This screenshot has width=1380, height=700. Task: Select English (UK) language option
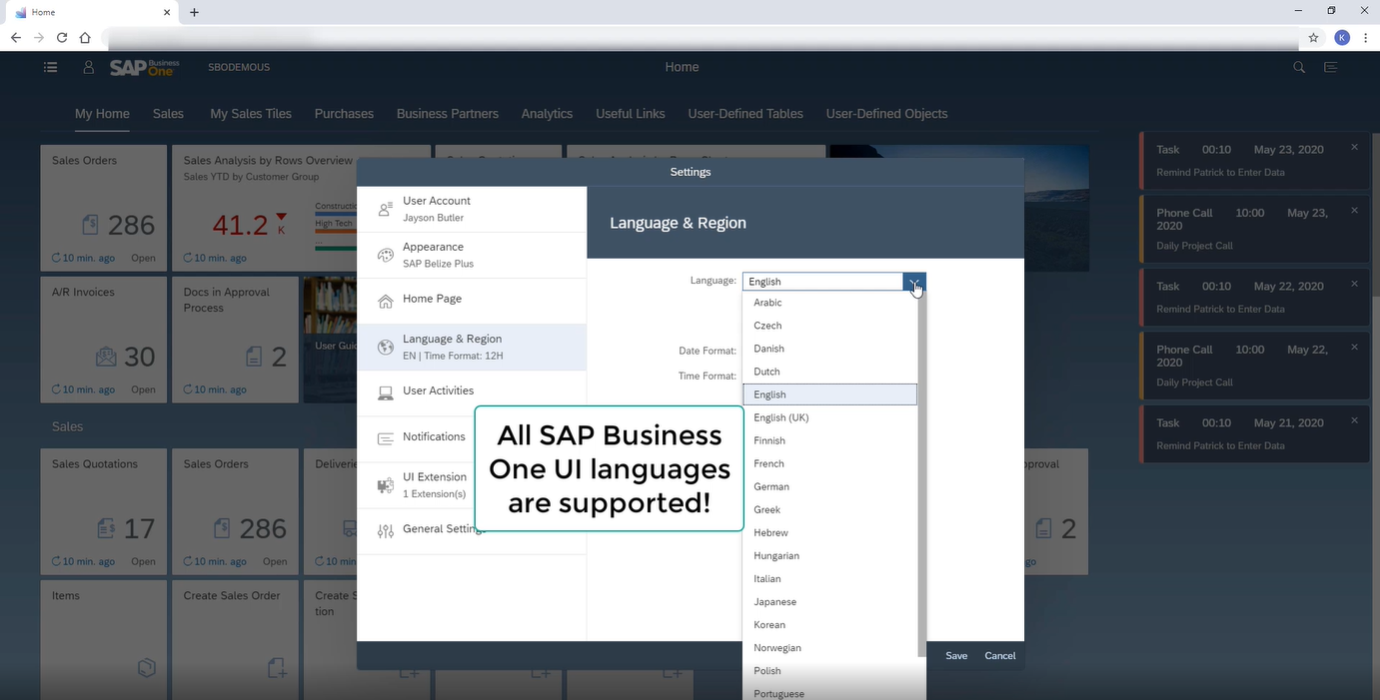click(x=830, y=417)
